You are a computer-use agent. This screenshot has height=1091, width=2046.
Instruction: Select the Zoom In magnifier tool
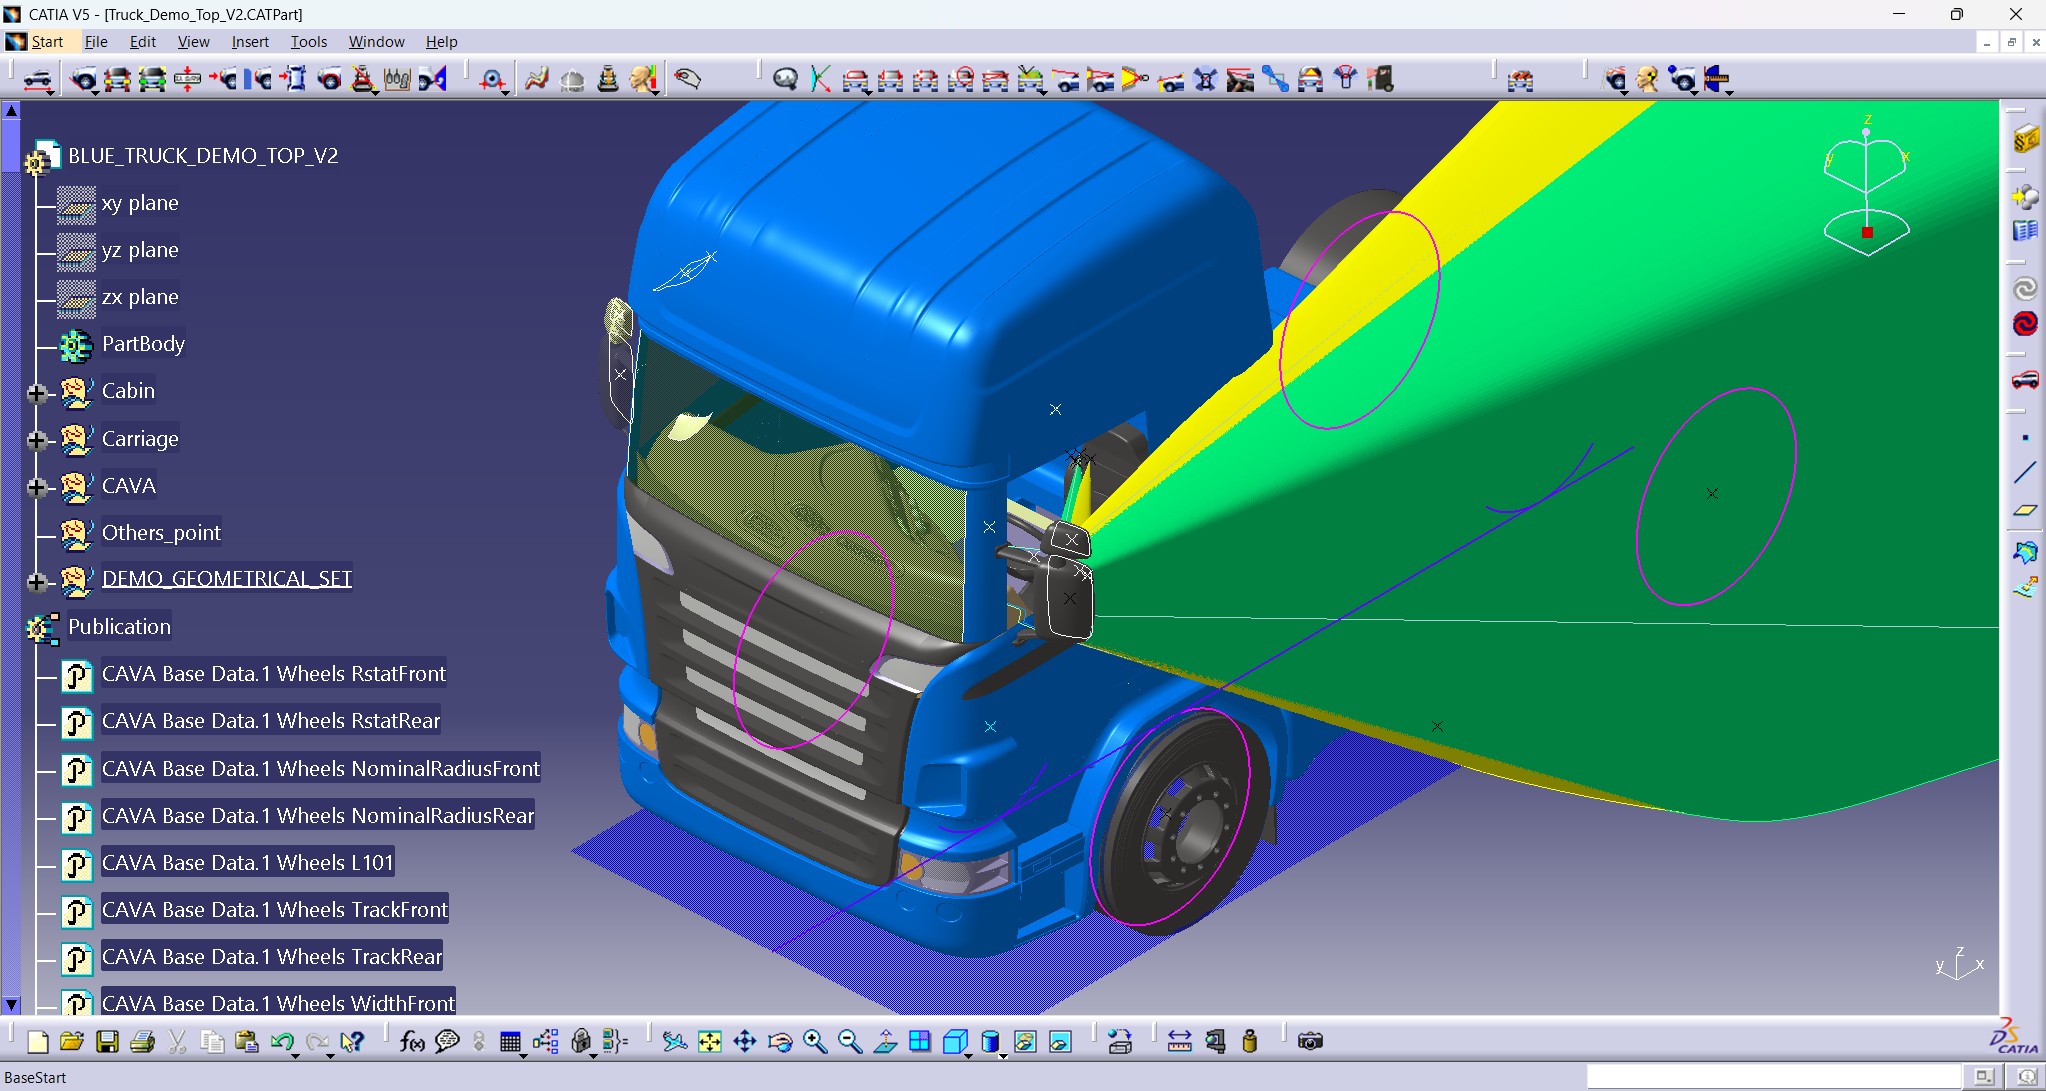pyautogui.click(x=815, y=1042)
